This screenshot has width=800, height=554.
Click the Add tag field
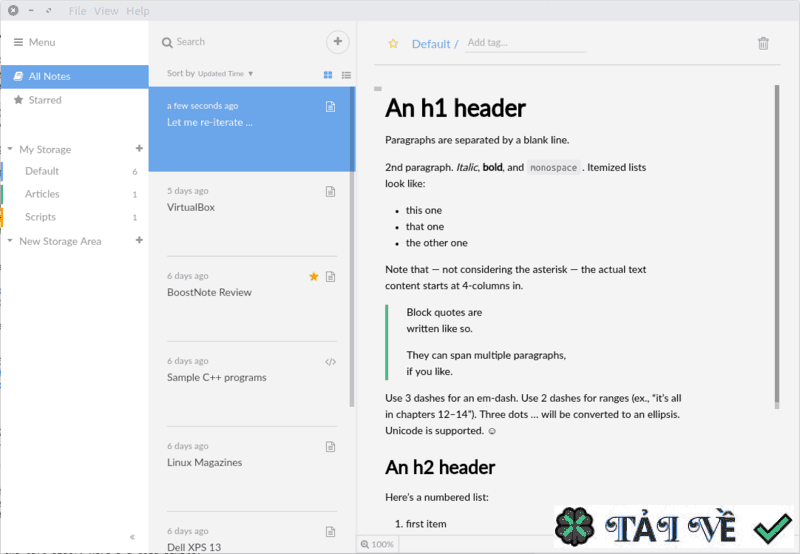click(525, 43)
